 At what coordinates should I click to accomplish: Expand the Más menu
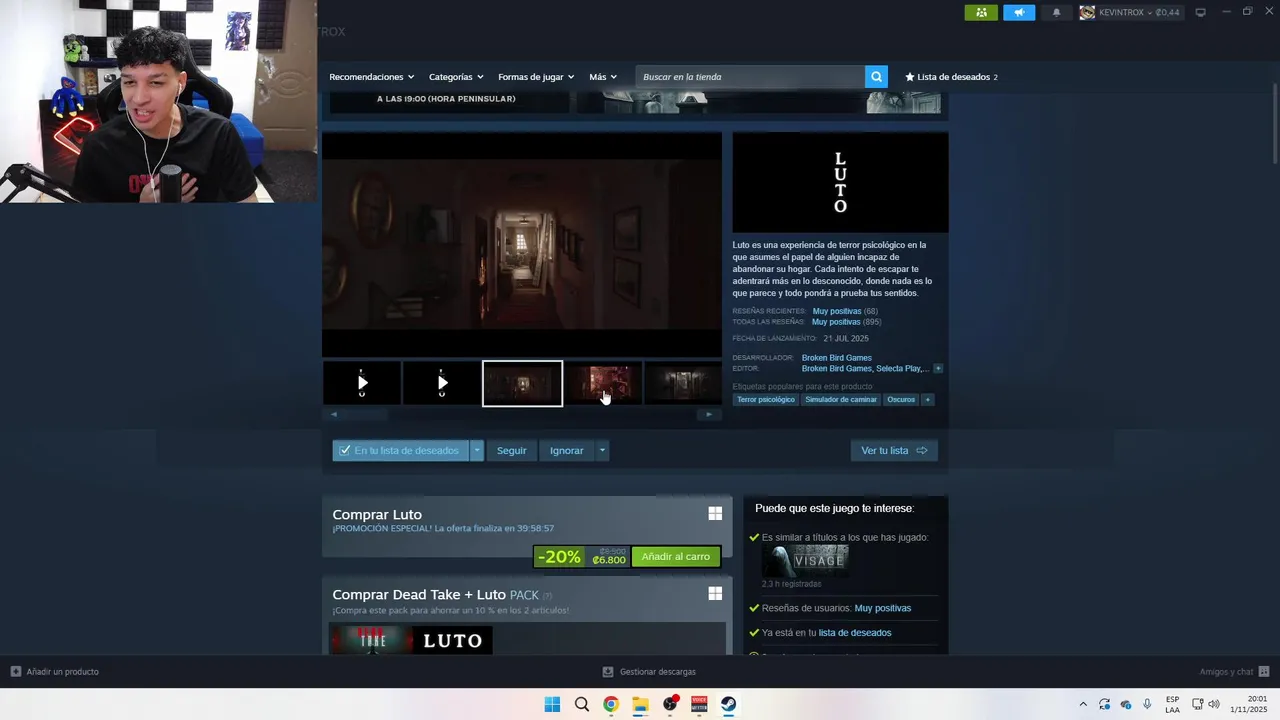point(603,77)
